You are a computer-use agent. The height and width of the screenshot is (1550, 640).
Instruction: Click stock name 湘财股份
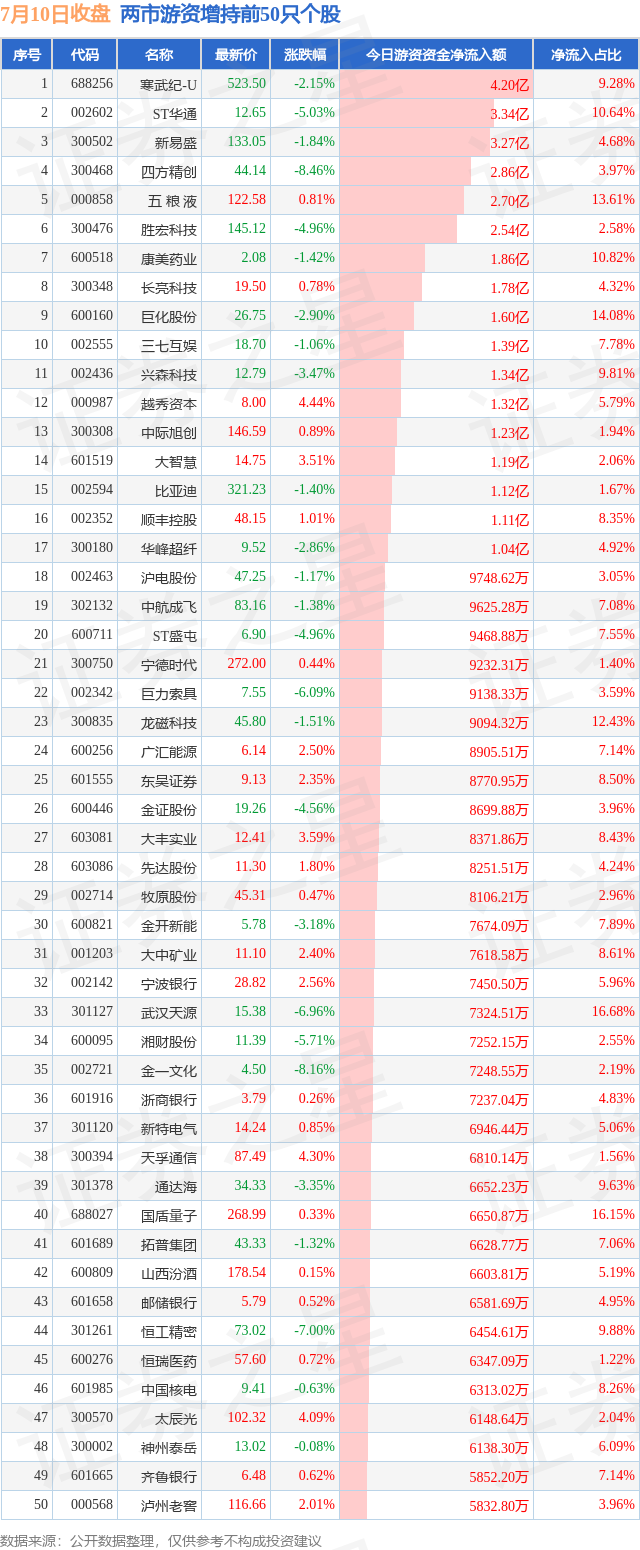169,1041
